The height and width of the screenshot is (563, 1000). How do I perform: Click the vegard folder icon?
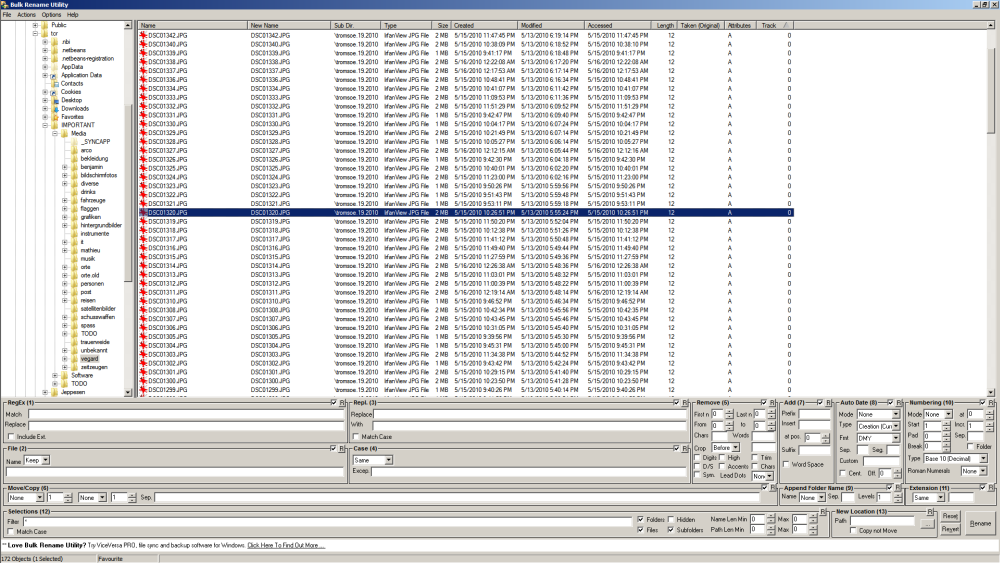[x=74, y=359]
